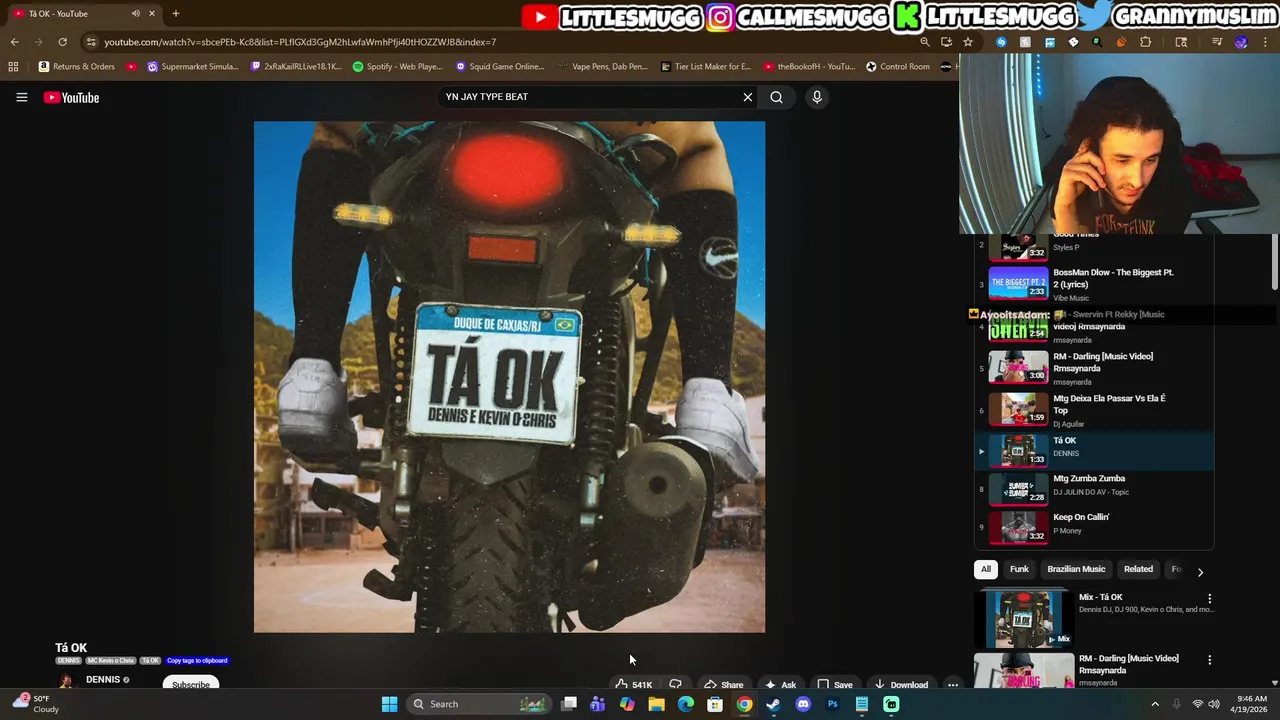
Task: Open the Squid Game Online bookmark
Action: coord(500,67)
